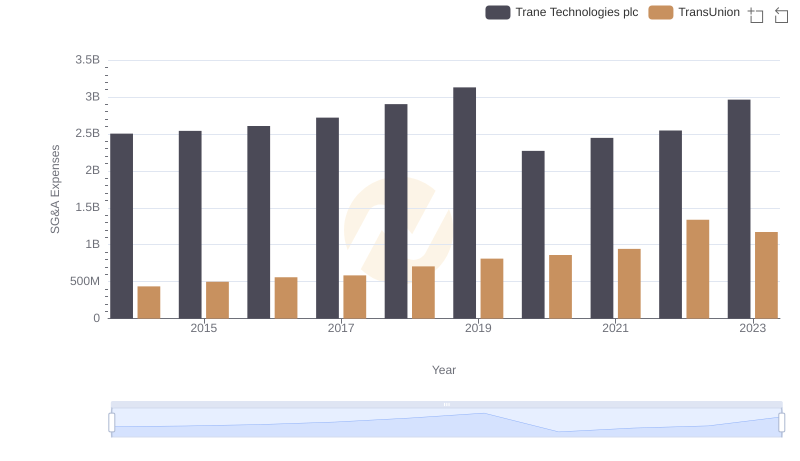This screenshot has width=800, height=461.
Task: Click the 0 y-axis label
Action: 96,318
